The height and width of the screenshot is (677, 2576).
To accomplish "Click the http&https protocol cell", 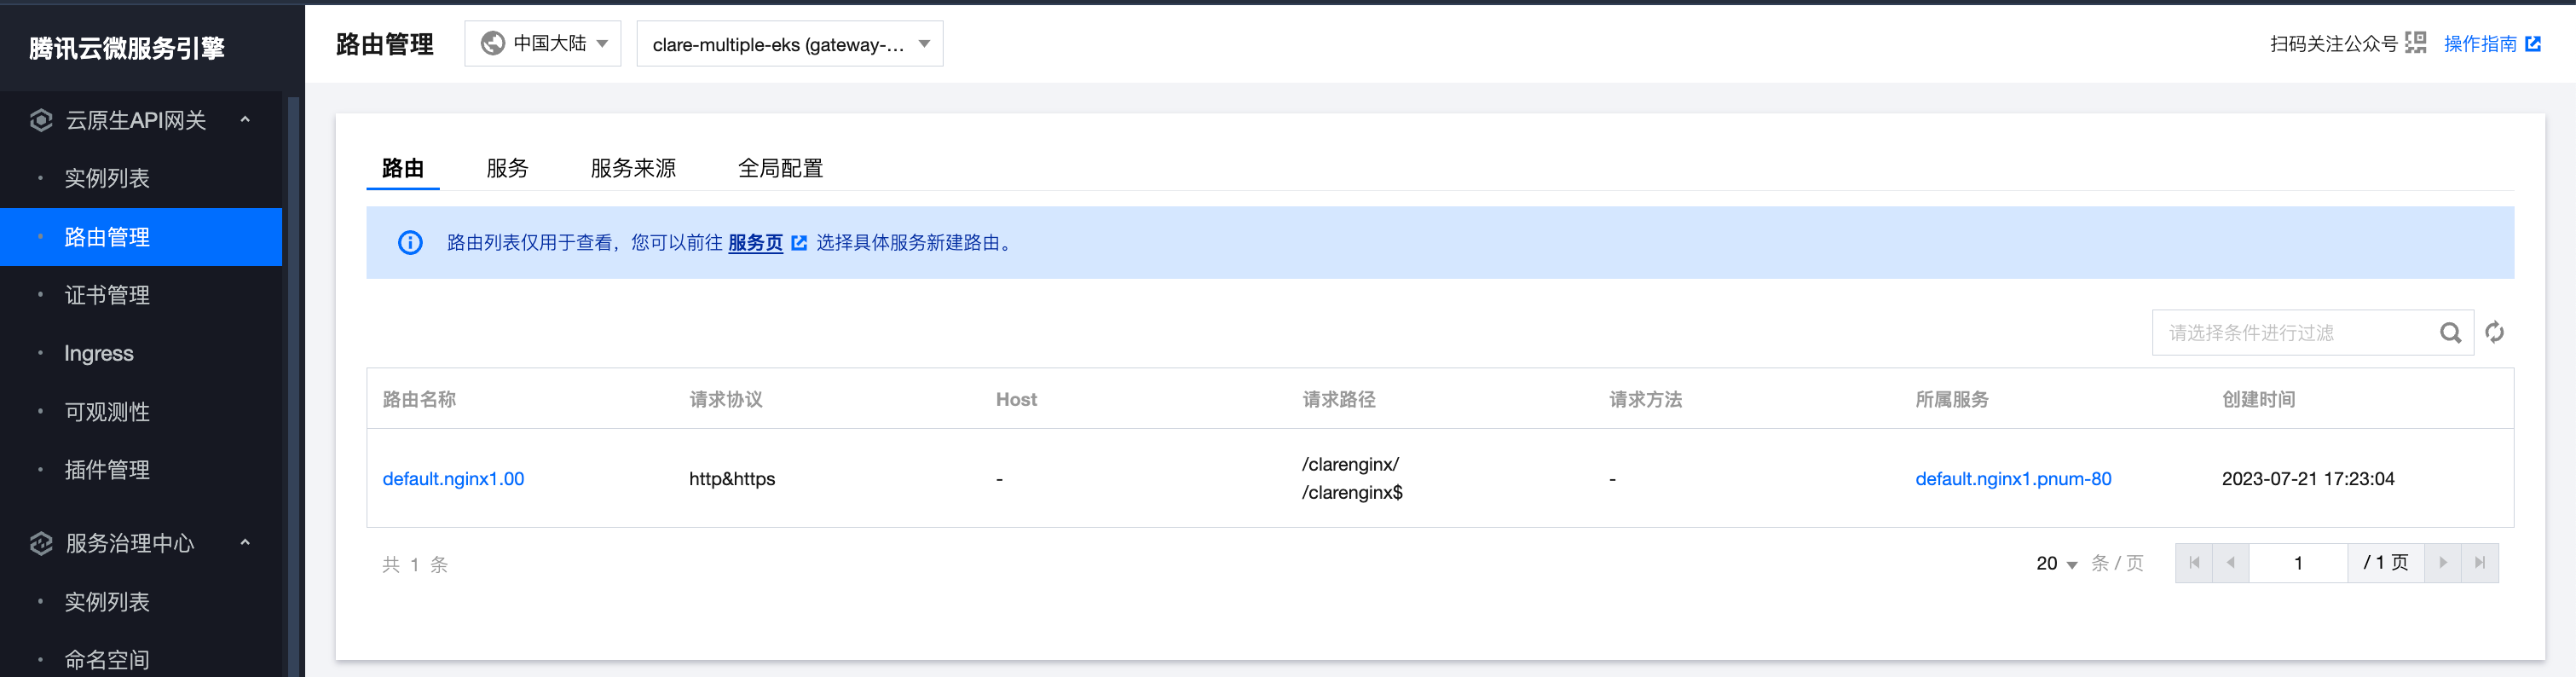I will pos(732,479).
